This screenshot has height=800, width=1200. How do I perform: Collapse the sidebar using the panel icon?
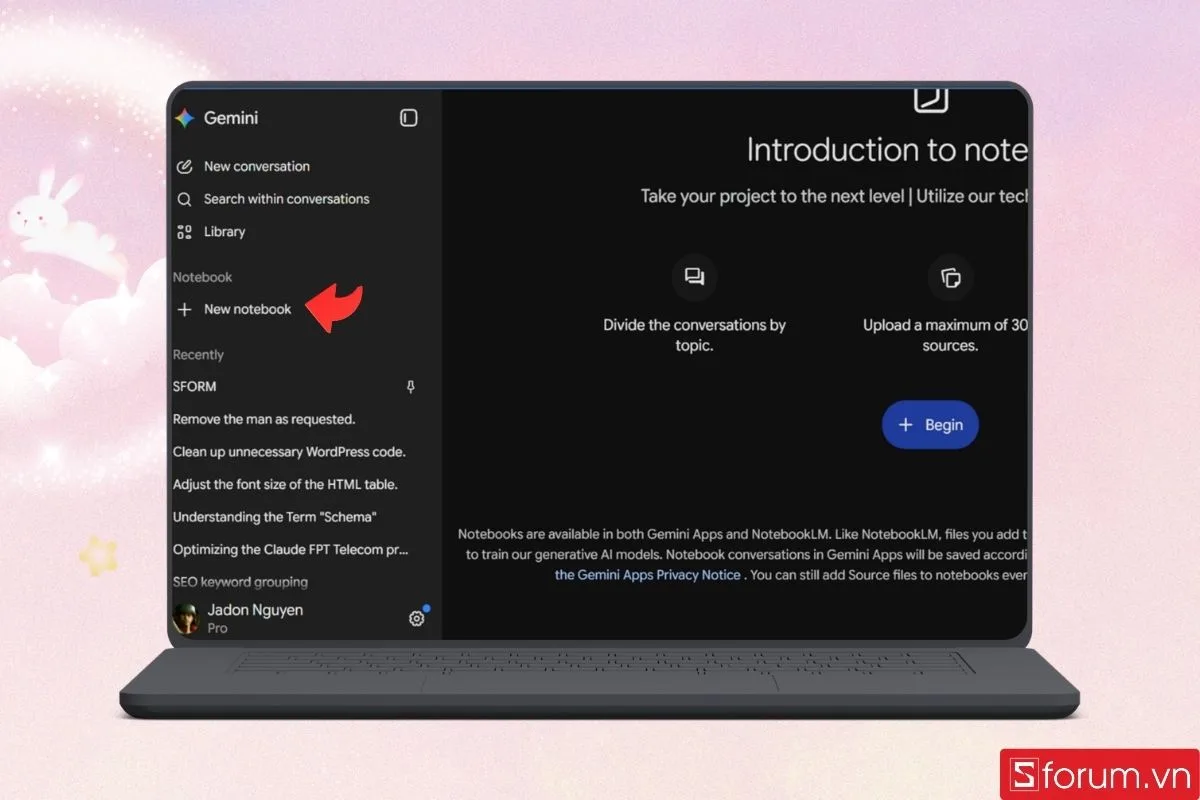point(408,118)
